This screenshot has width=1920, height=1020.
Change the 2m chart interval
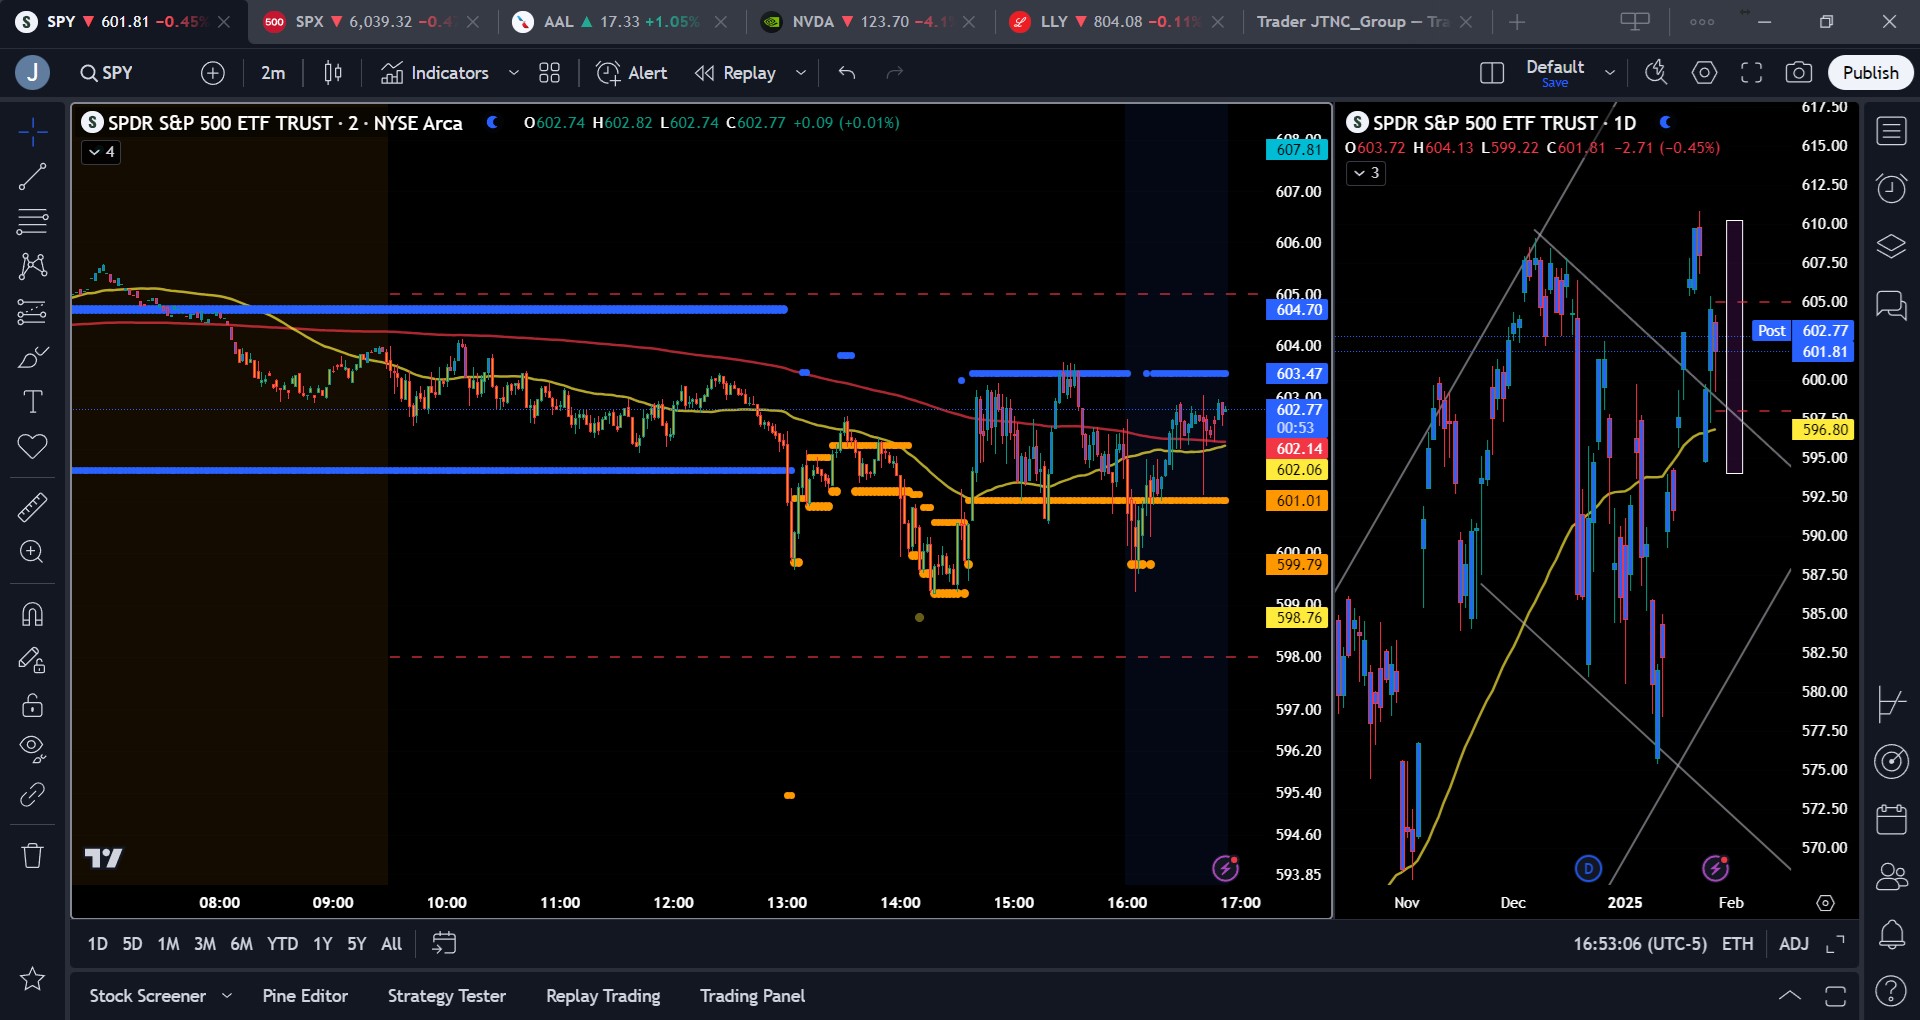(273, 73)
